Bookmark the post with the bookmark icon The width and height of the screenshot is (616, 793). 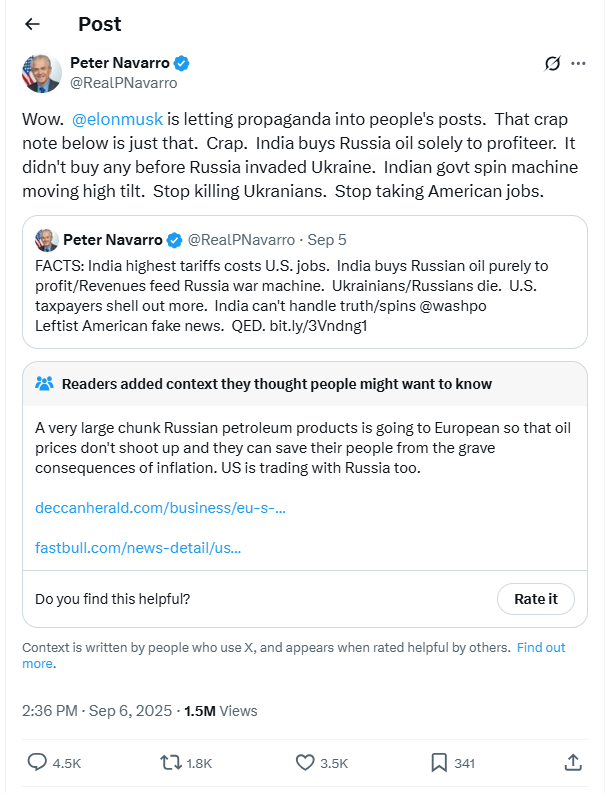pyautogui.click(x=439, y=762)
